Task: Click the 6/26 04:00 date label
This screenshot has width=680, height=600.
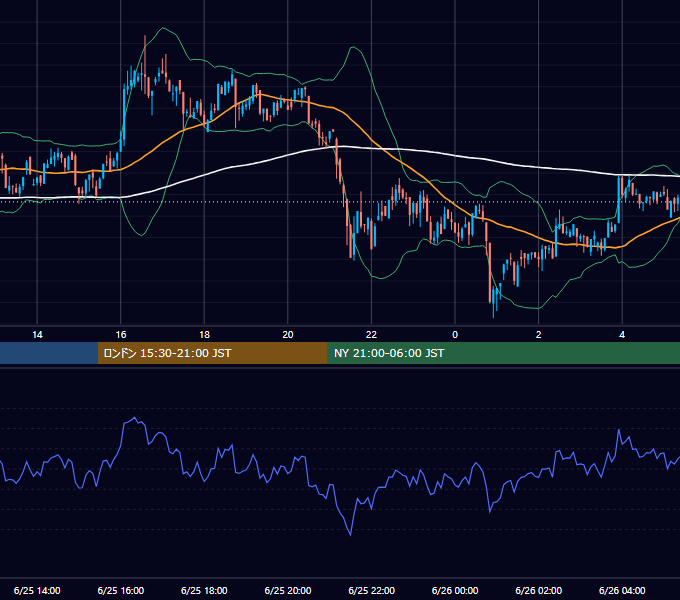Action: coord(622,590)
